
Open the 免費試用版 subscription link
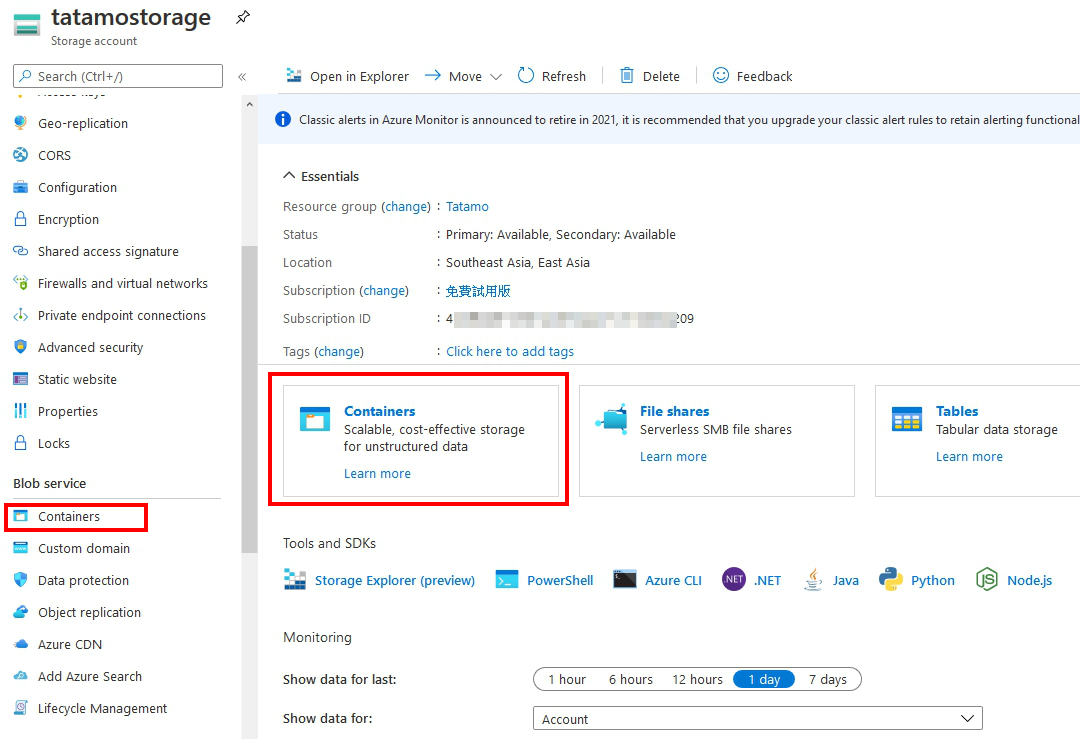tap(478, 291)
